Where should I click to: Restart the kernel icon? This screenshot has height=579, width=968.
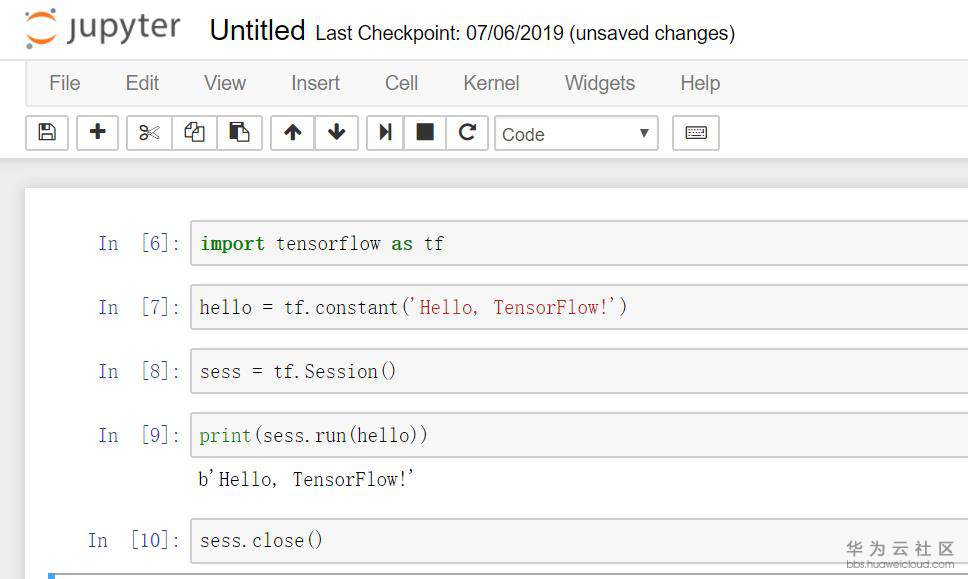click(x=467, y=133)
